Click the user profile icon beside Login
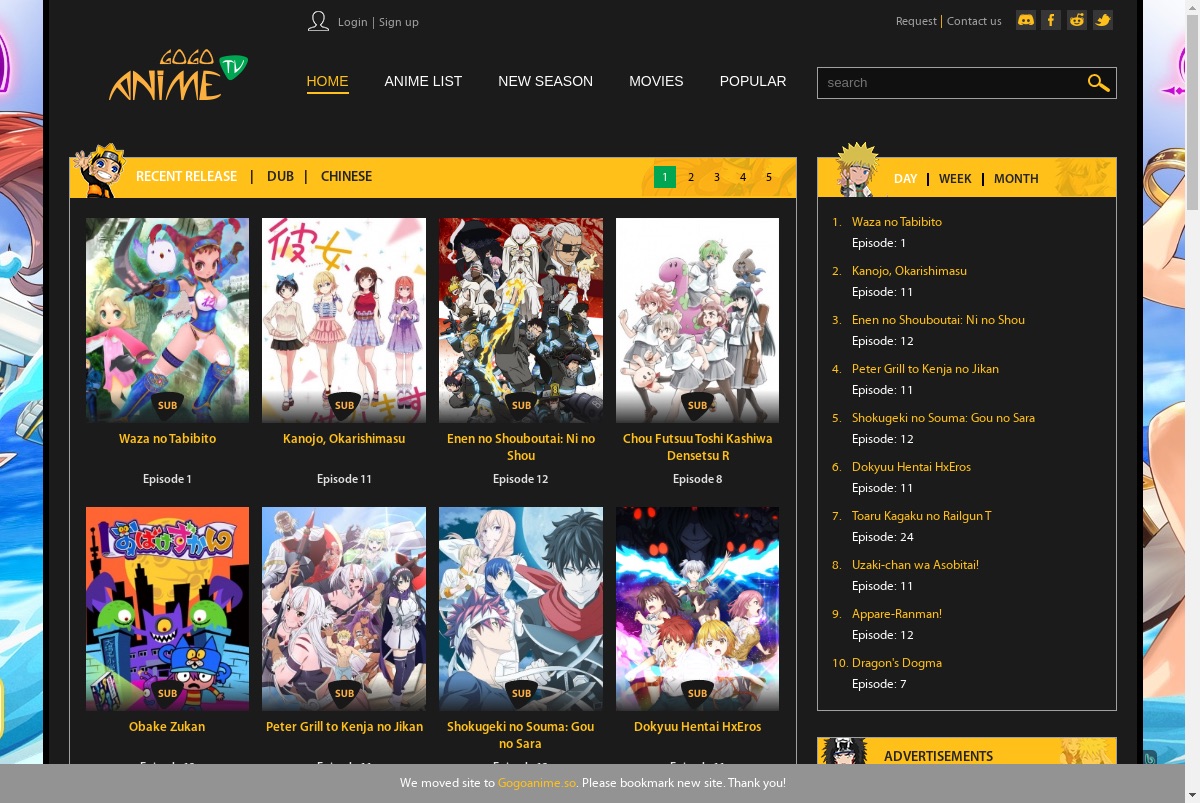Screen dimensions: 1200x803 click(318, 21)
